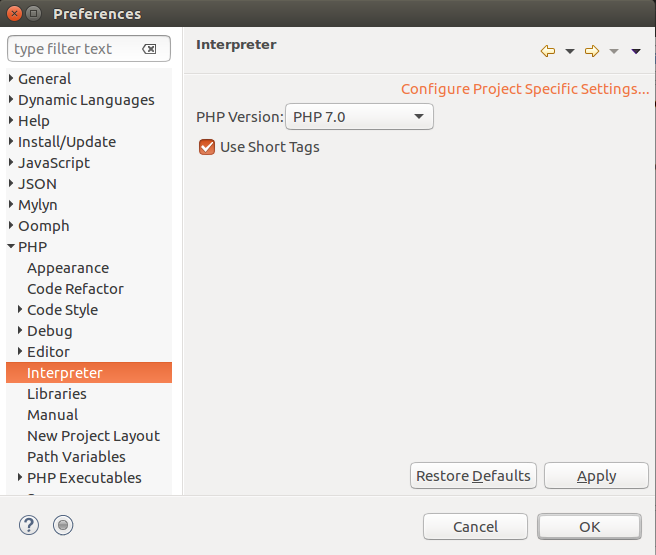Select the Code Style label

62,310
